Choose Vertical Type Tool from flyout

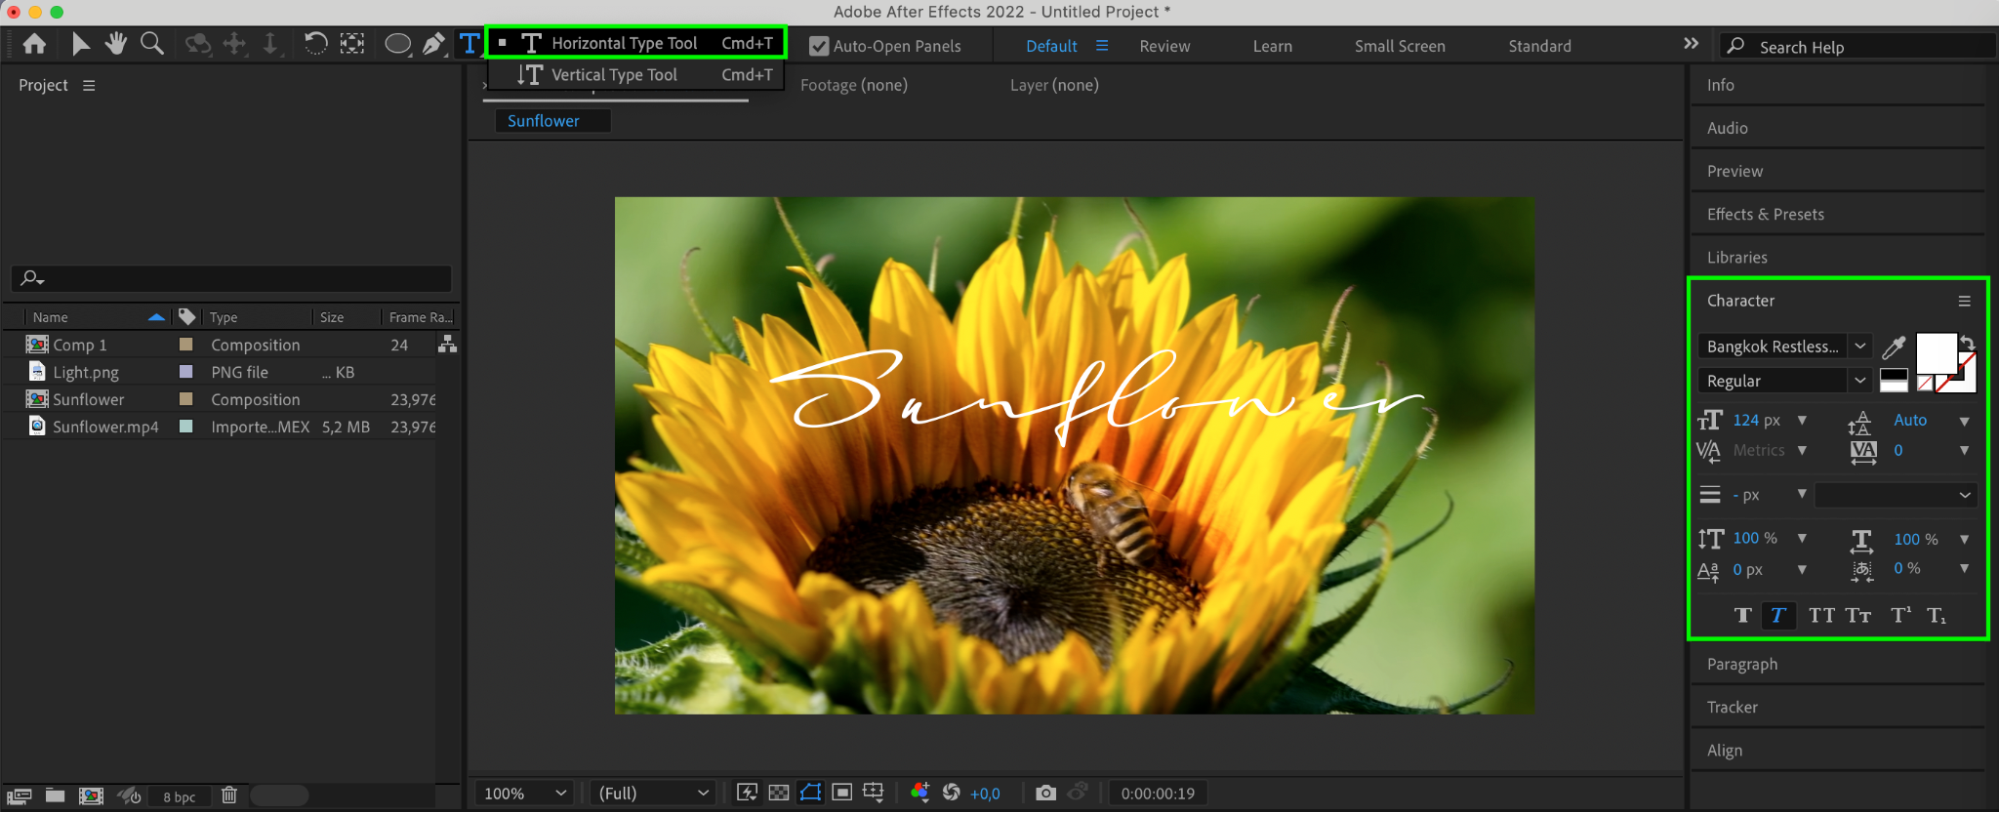click(636, 75)
